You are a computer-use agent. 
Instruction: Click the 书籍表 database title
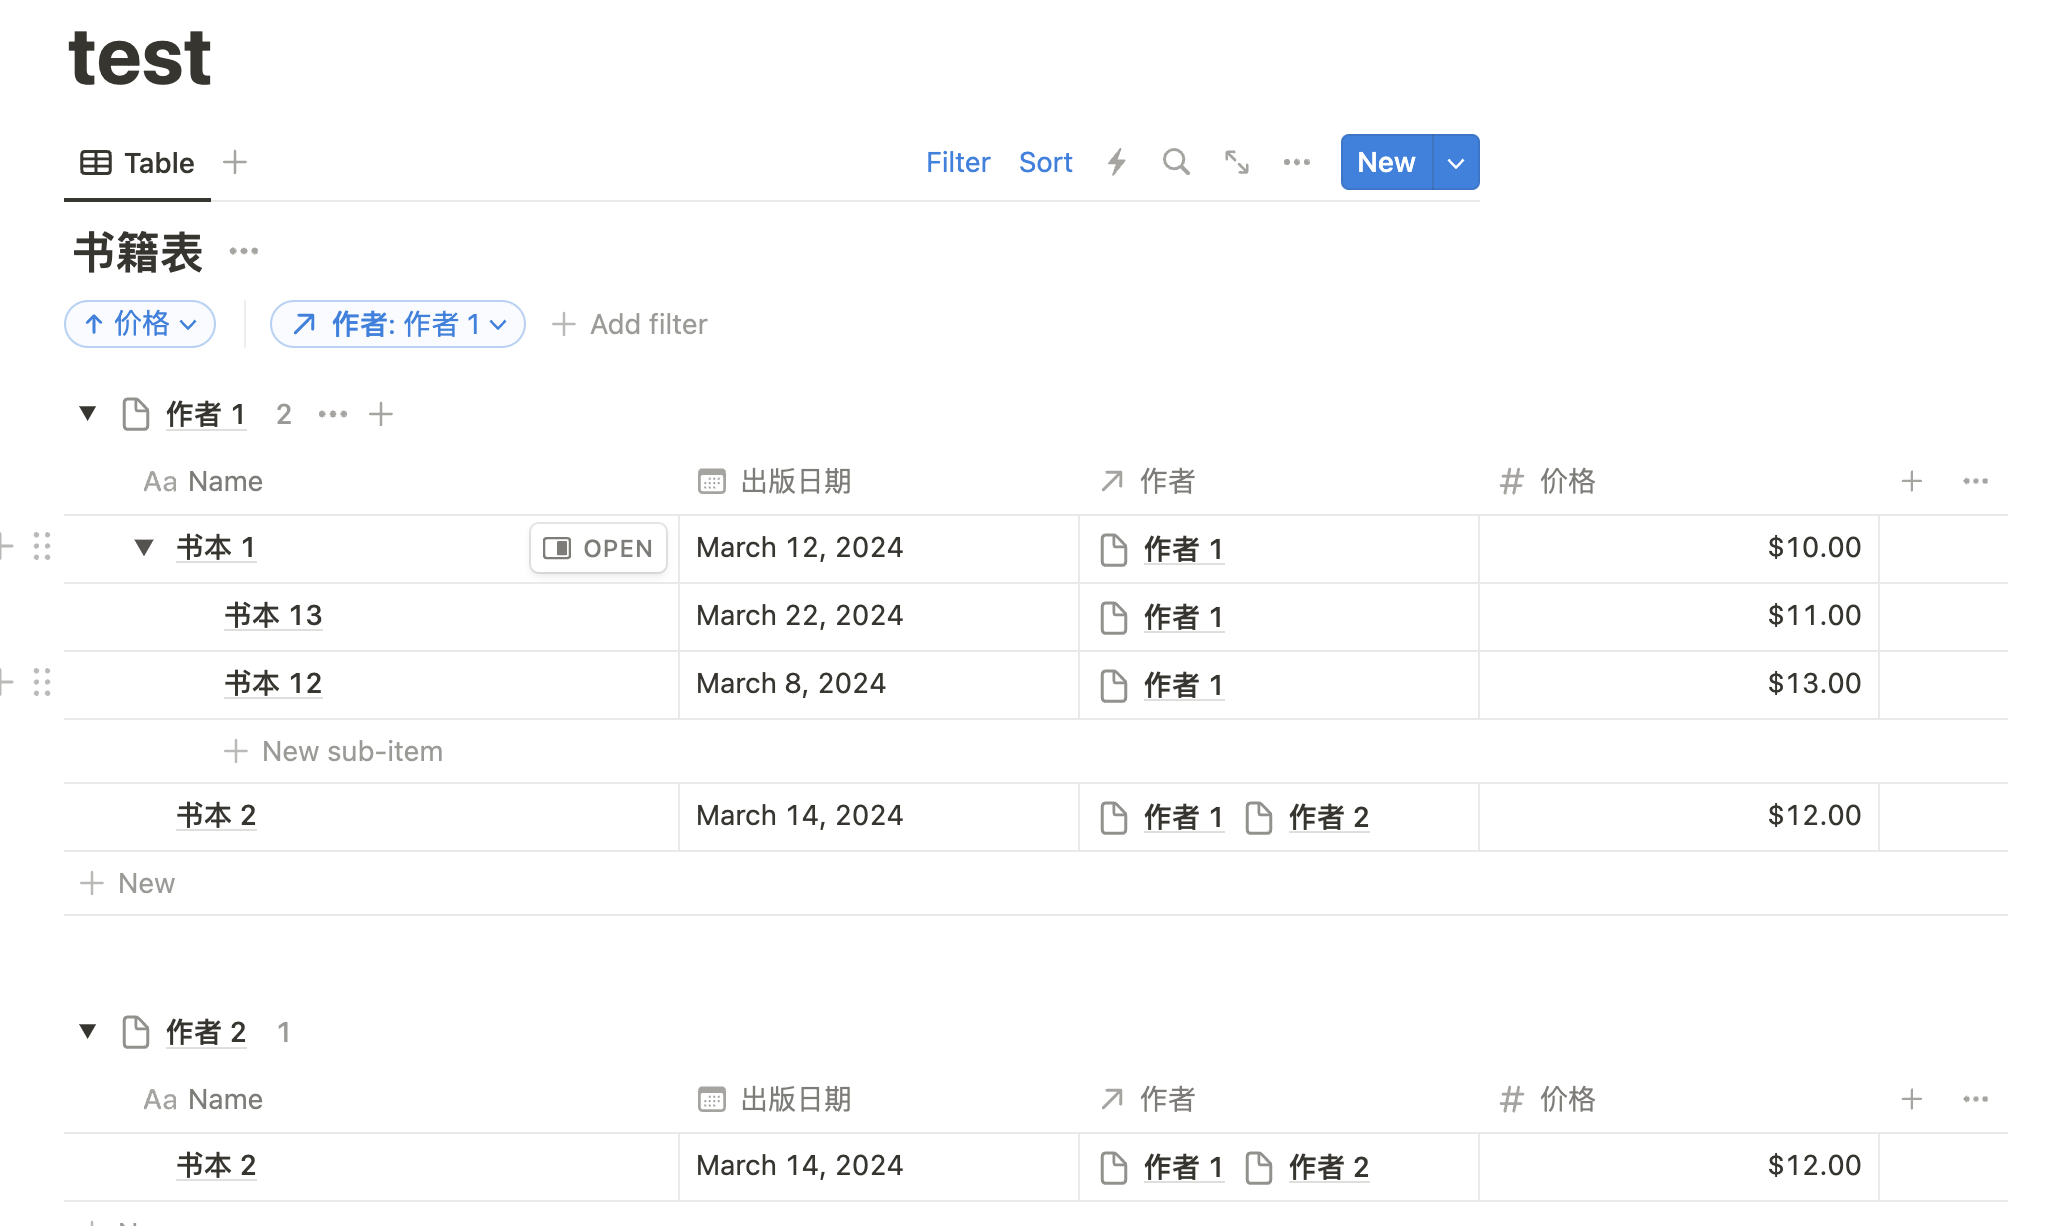[x=138, y=252]
